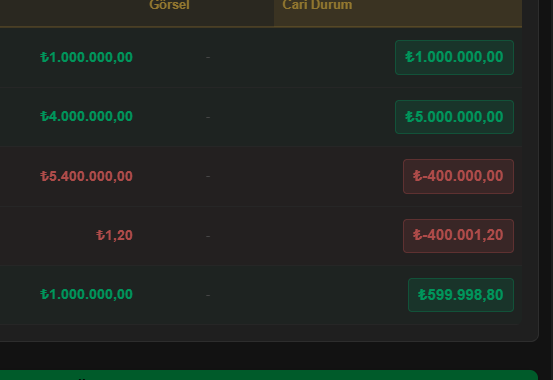Select Görsel dash in the ₺1,20 row
This screenshot has width=553, height=380.
[208, 236]
